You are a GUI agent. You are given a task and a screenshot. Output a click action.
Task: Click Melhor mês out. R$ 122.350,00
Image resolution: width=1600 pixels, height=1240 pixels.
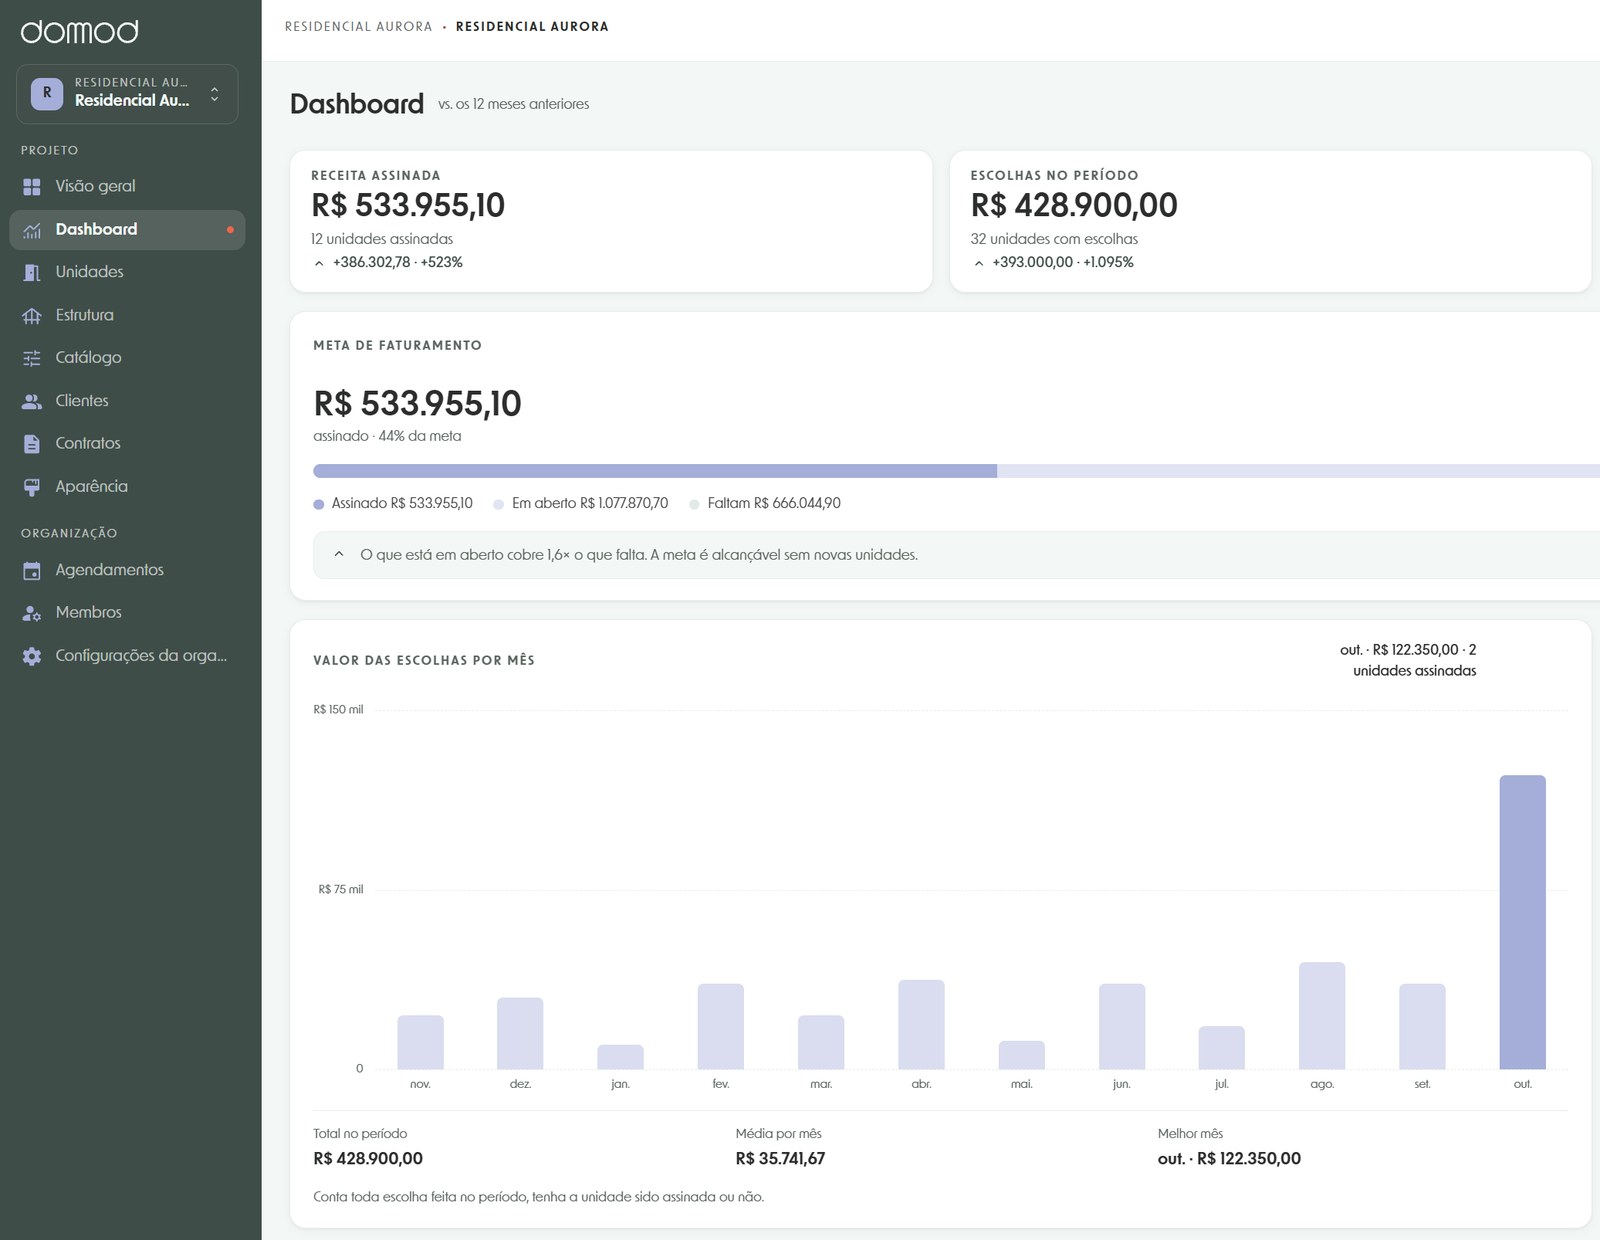(x=1229, y=1159)
